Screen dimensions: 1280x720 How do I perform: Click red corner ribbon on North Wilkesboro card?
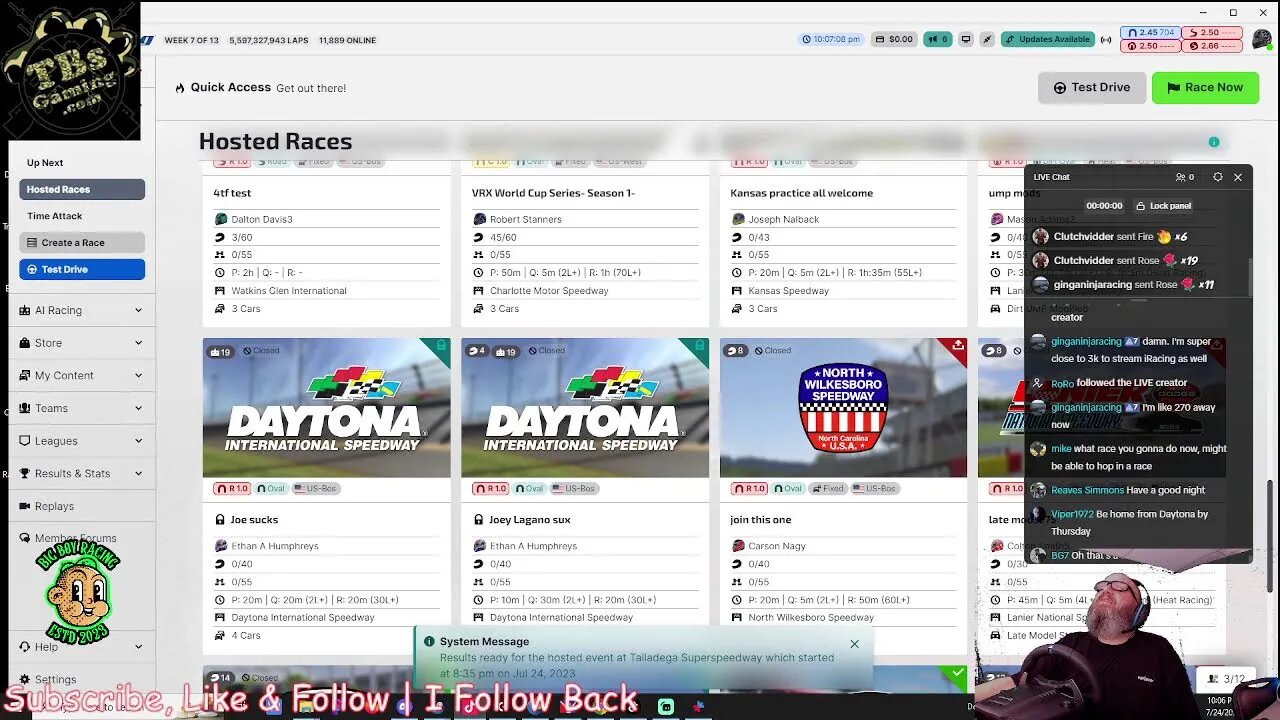957,347
